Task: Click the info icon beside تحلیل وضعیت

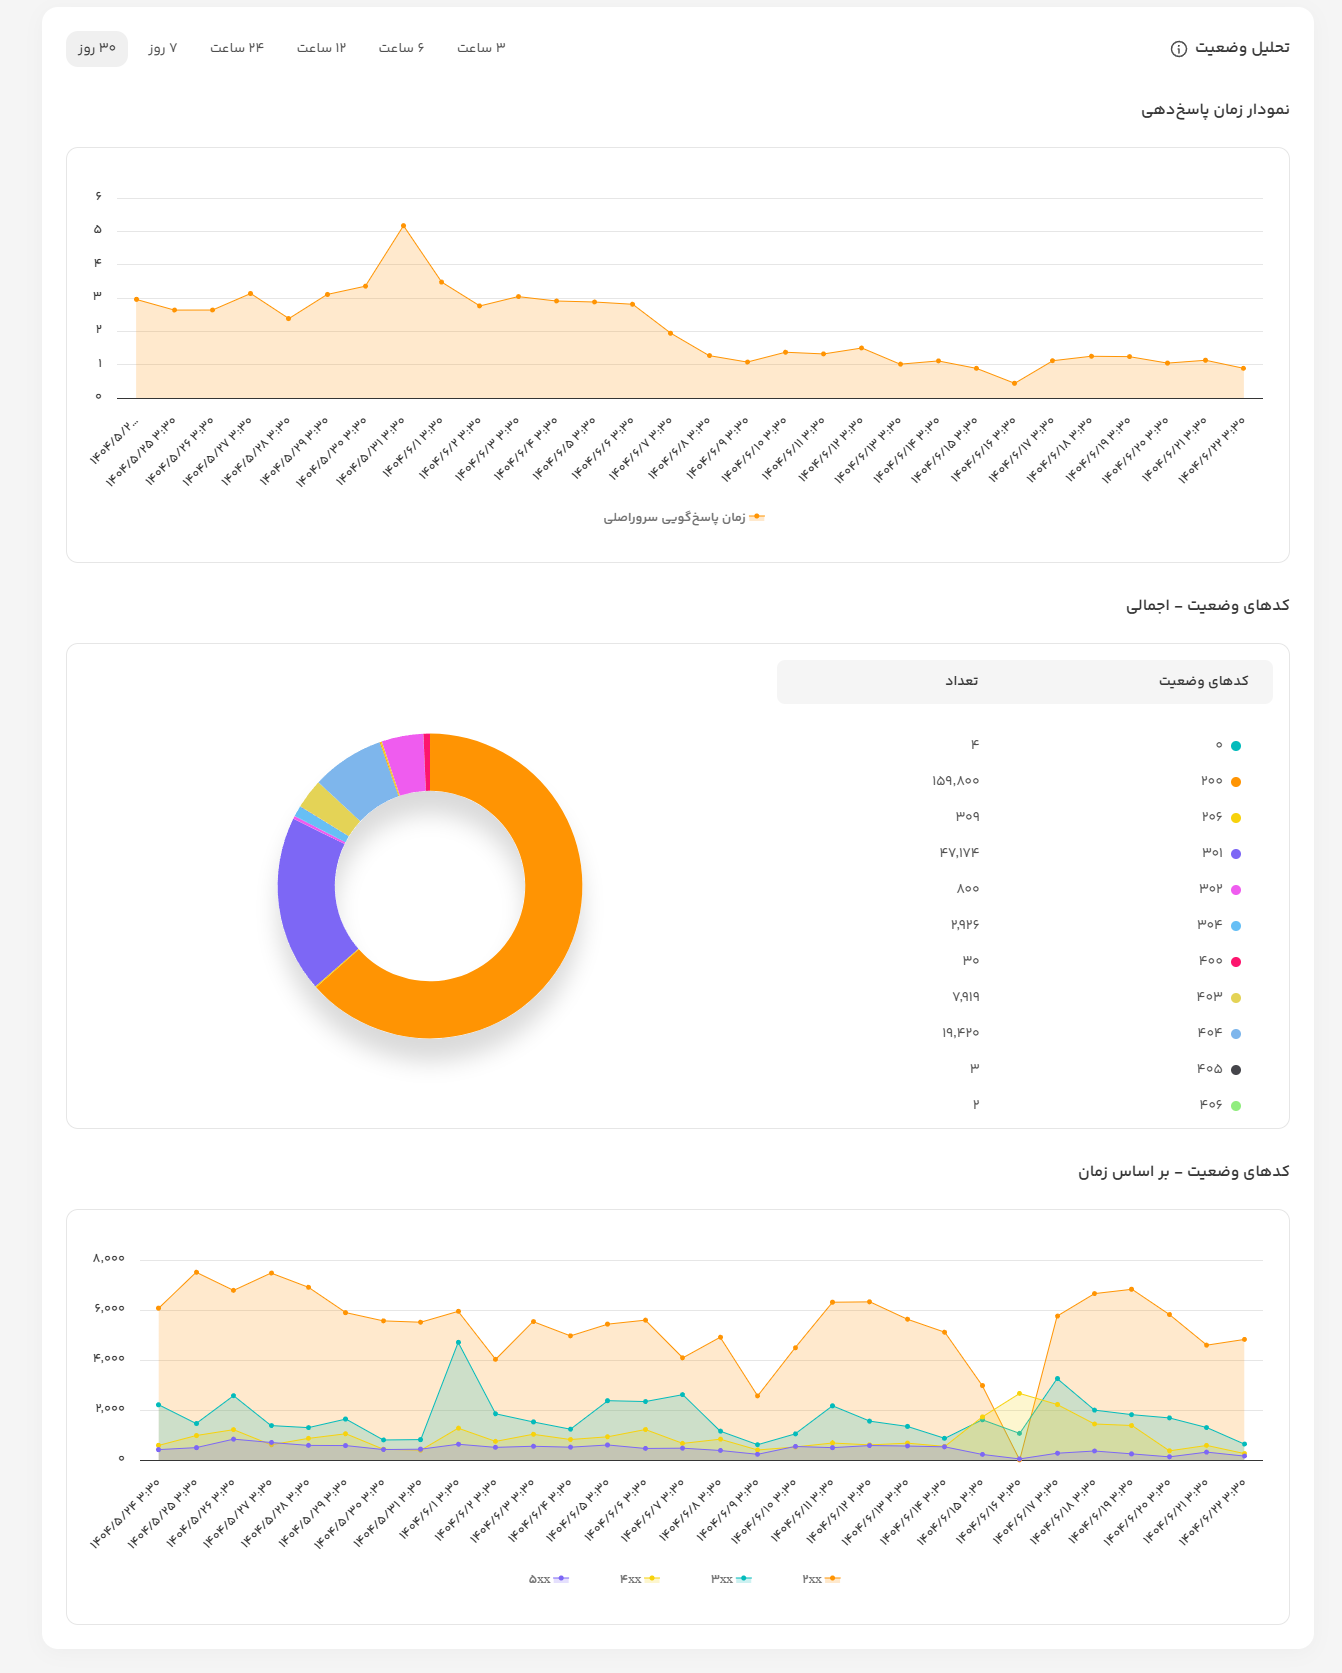Action: click(x=1178, y=49)
